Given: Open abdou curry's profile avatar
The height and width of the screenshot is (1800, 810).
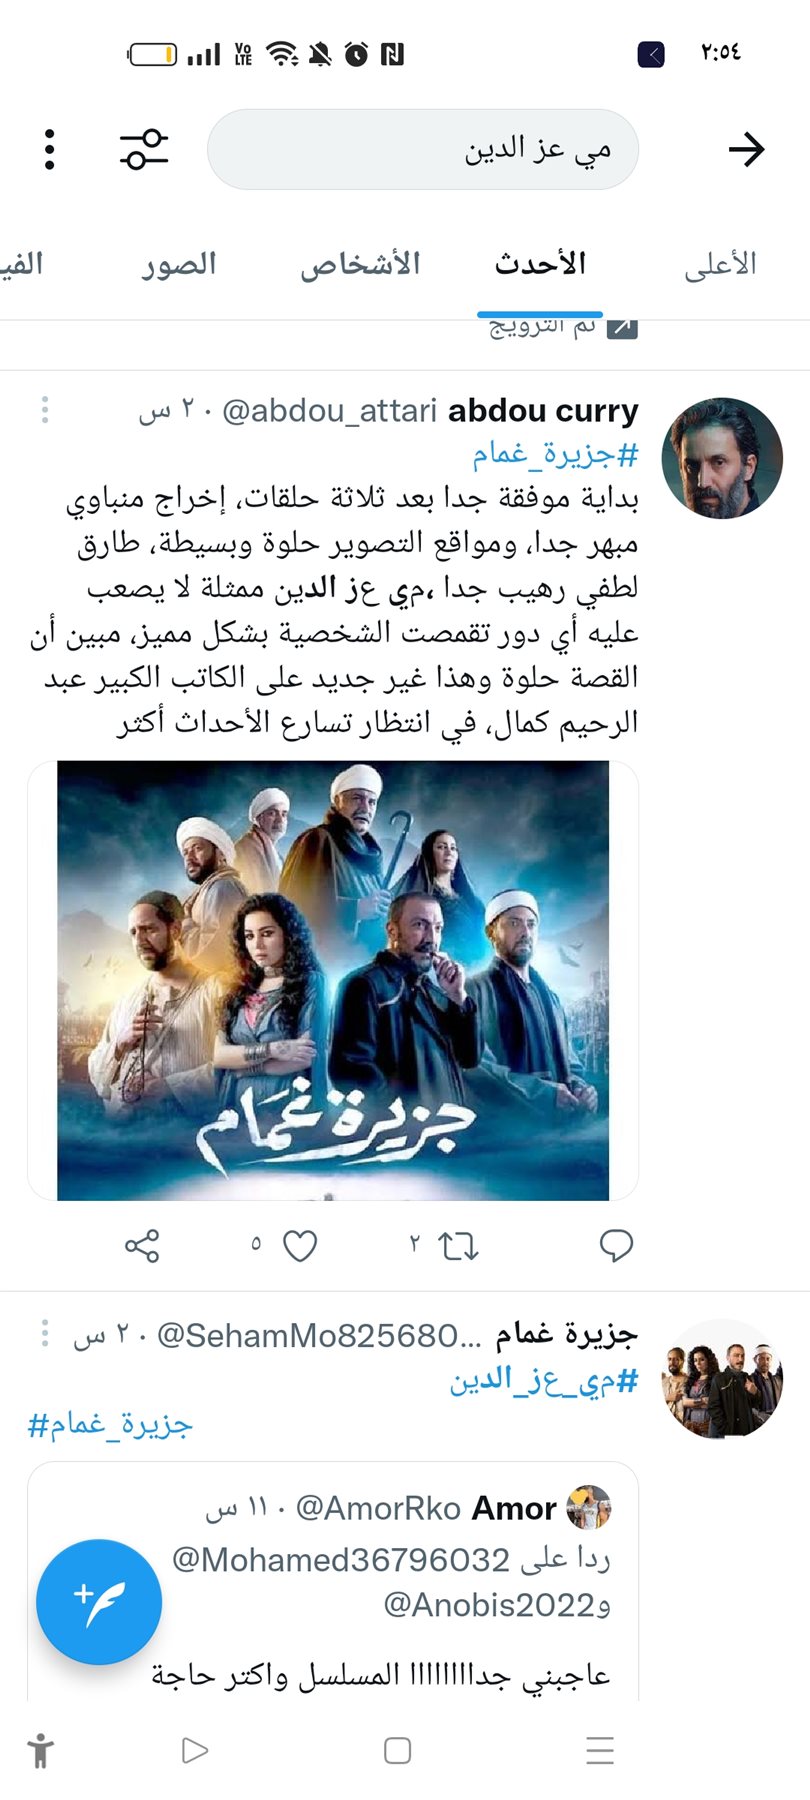Looking at the screenshot, I should coord(723,458).
